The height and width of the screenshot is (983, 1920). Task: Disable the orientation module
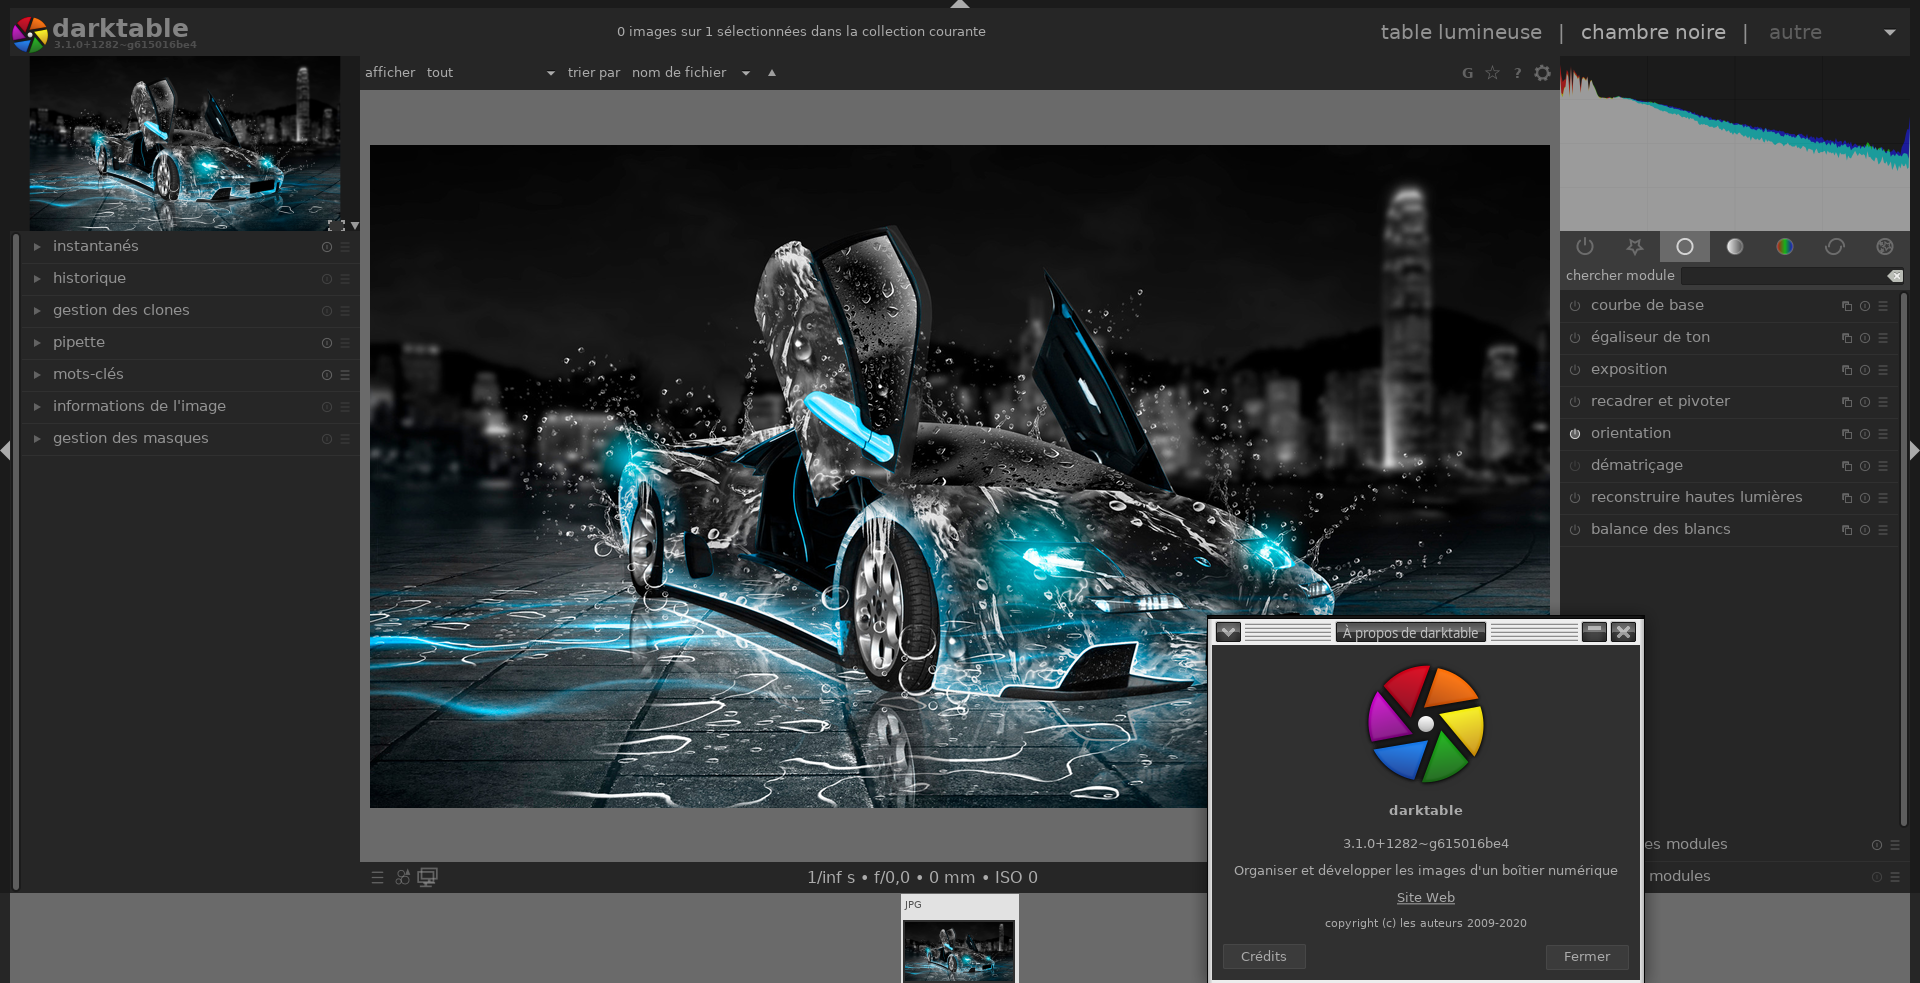point(1575,434)
